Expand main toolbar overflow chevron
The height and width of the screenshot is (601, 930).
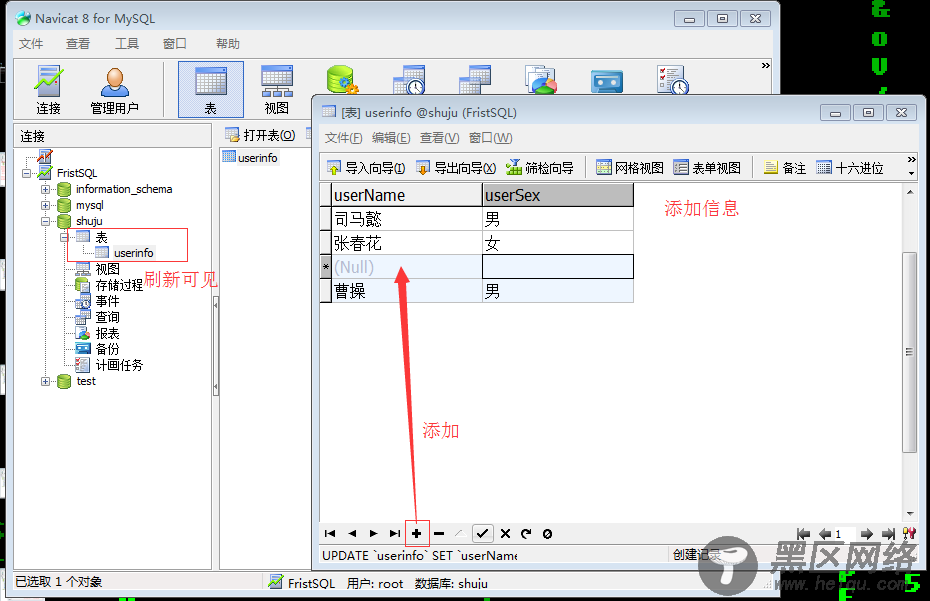tap(766, 66)
